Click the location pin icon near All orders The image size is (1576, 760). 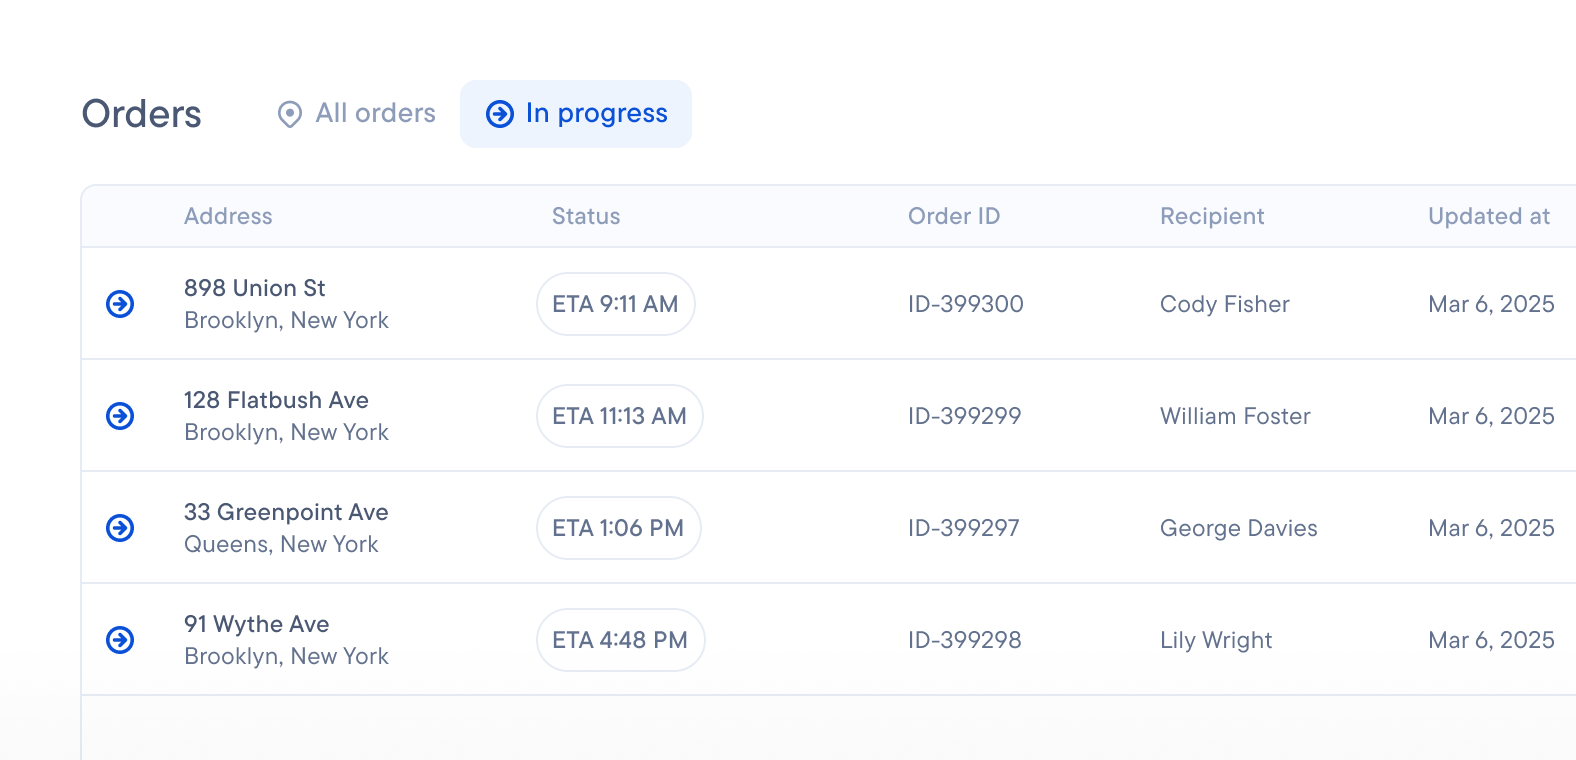289,114
